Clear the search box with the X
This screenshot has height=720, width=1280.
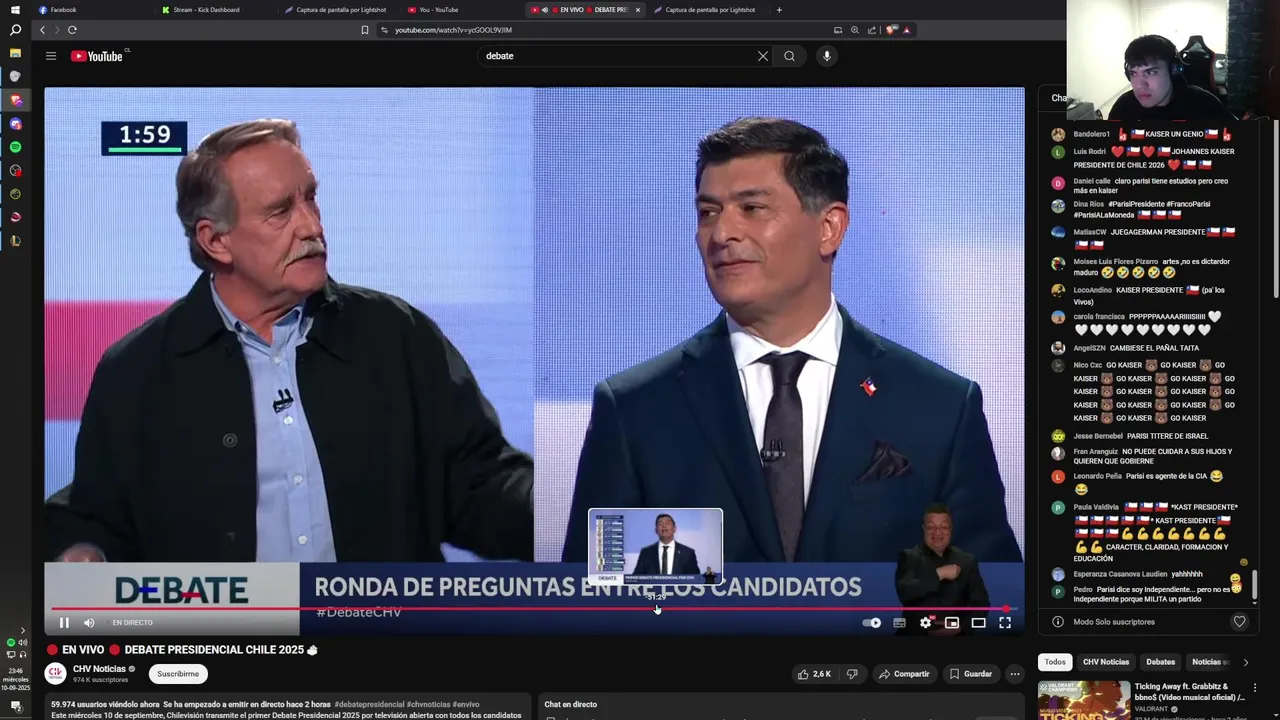coord(763,56)
